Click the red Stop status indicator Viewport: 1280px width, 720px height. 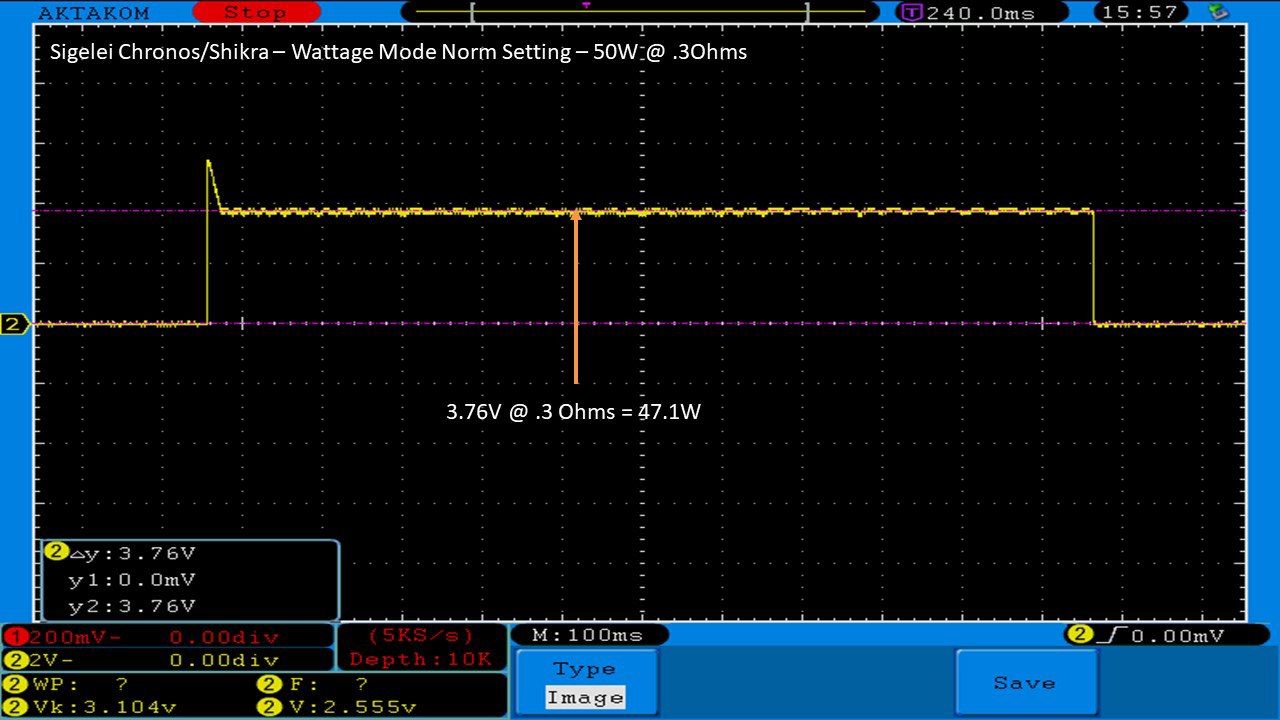(x=254, y=13)
